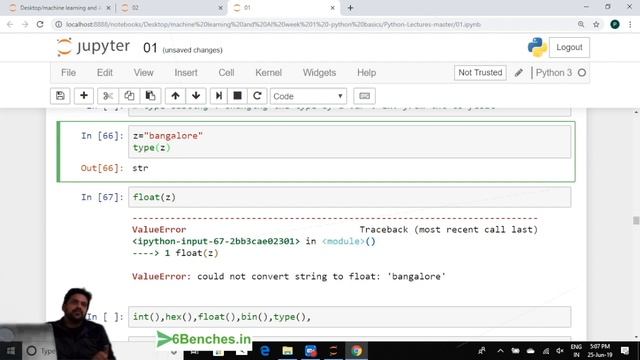
Task: Open a new browser tab
Action: (350, 8)
